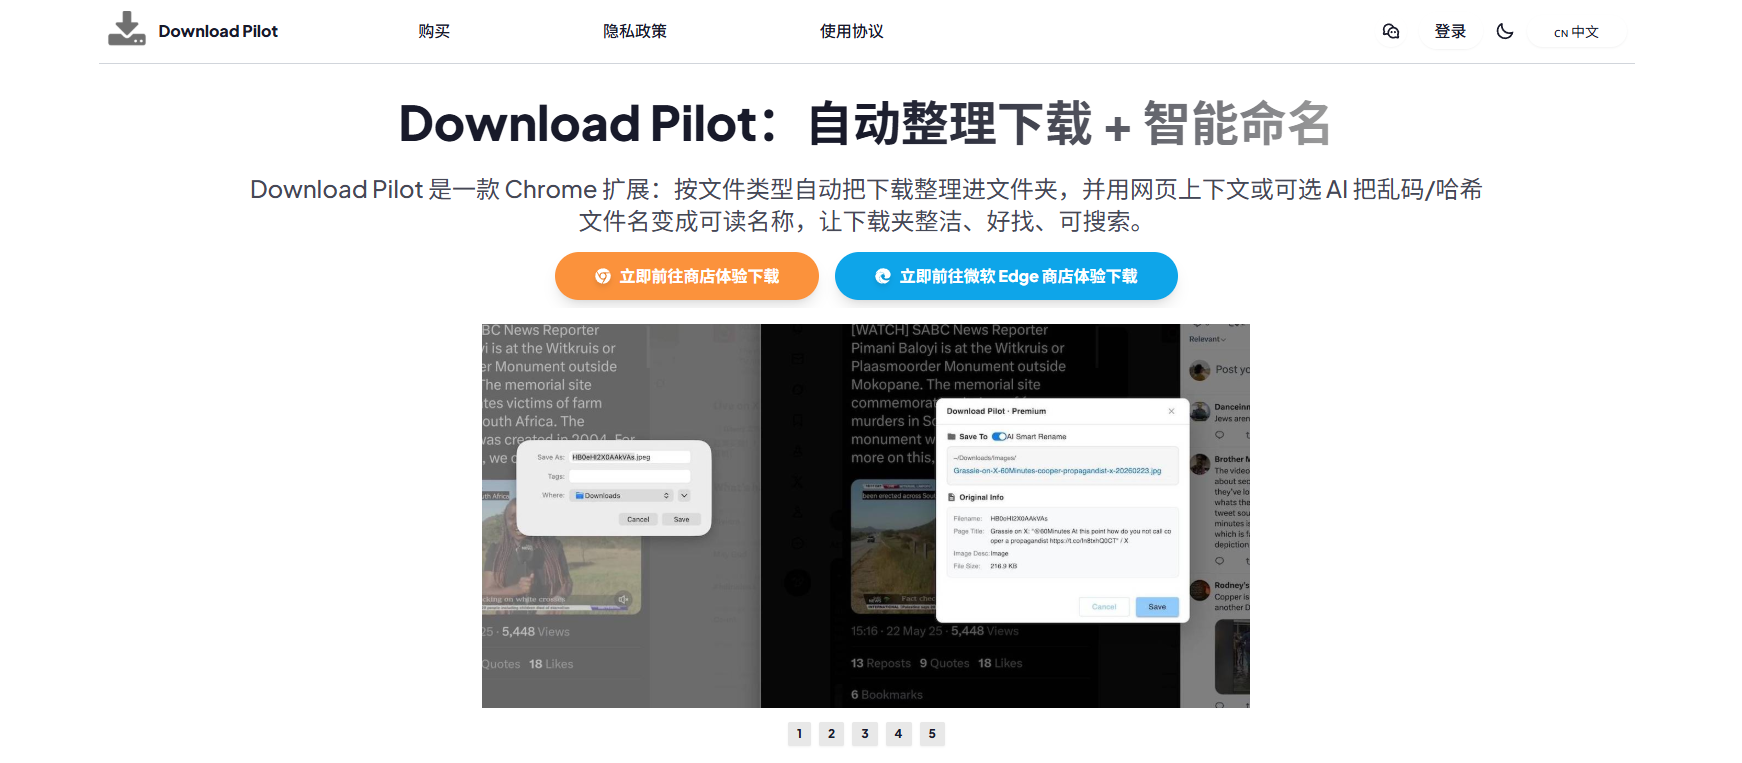
Task: Go to carousel slide 5
Action: click(932, 734)
